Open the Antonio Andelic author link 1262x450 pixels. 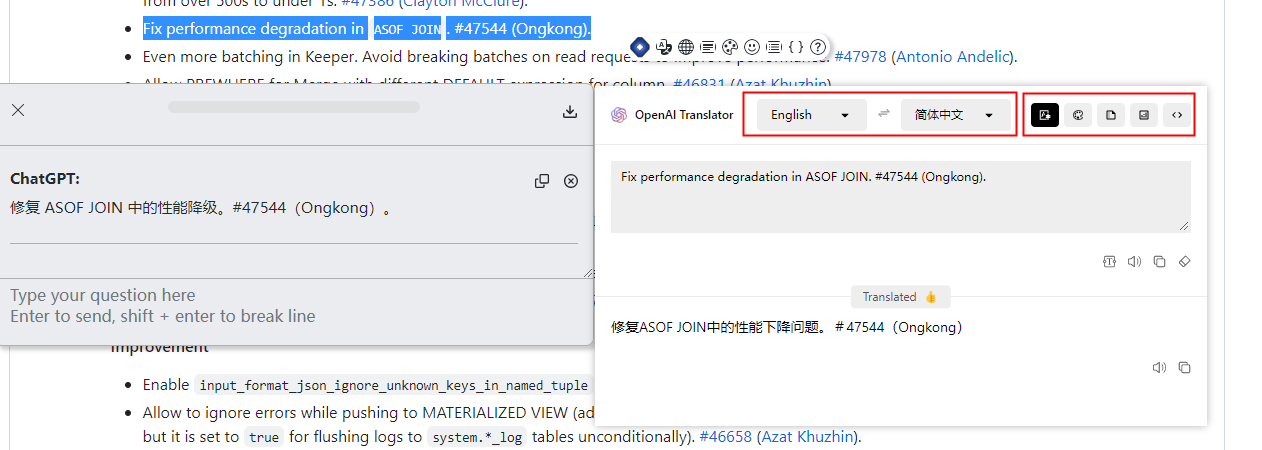click(952, 57)
